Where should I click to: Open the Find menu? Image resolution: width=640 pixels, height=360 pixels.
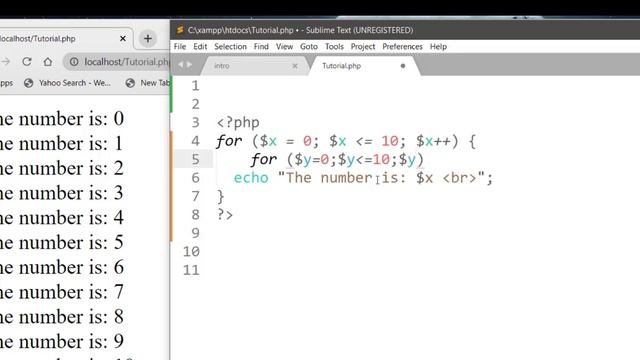pyautogui.click(x=261, y=47)
